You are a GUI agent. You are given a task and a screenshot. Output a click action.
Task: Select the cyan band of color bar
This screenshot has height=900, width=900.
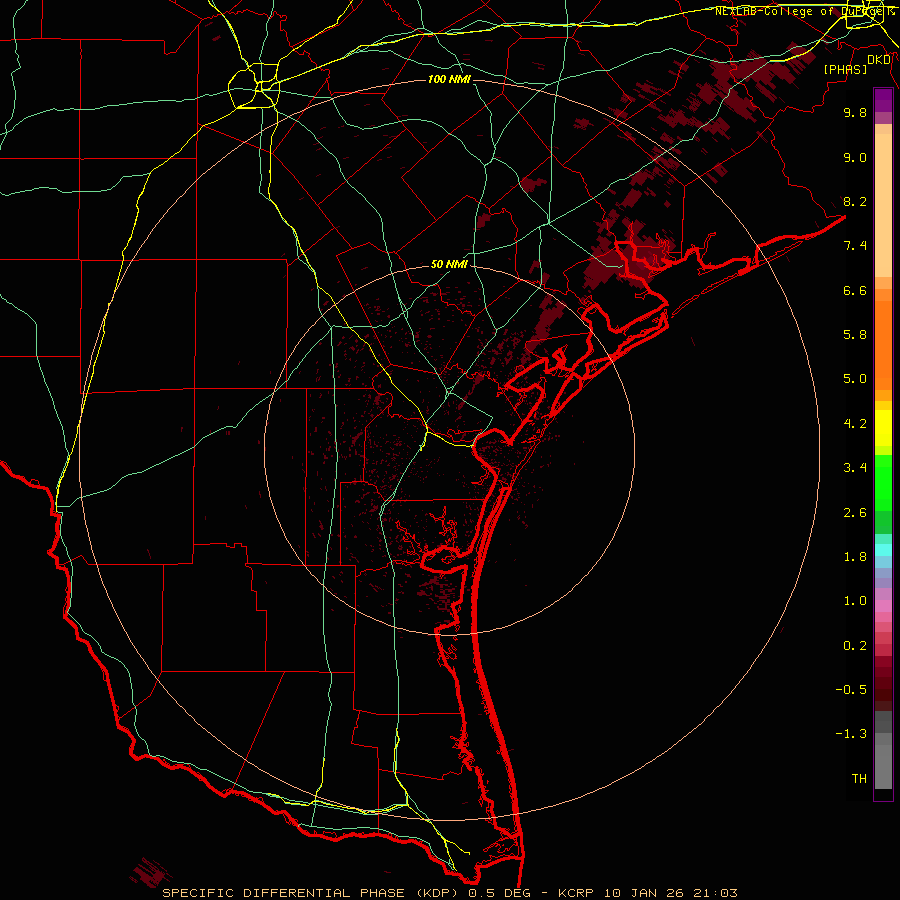883,550
